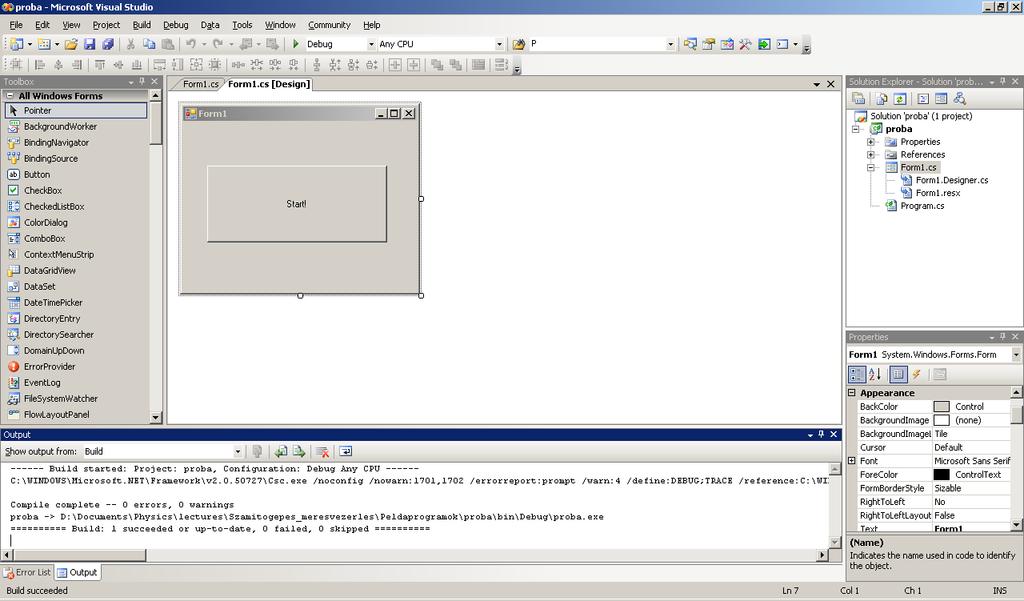Screen dimensions: 1024x601
Task: Select the FormBorderStyle property row
Action: point(933,488)
